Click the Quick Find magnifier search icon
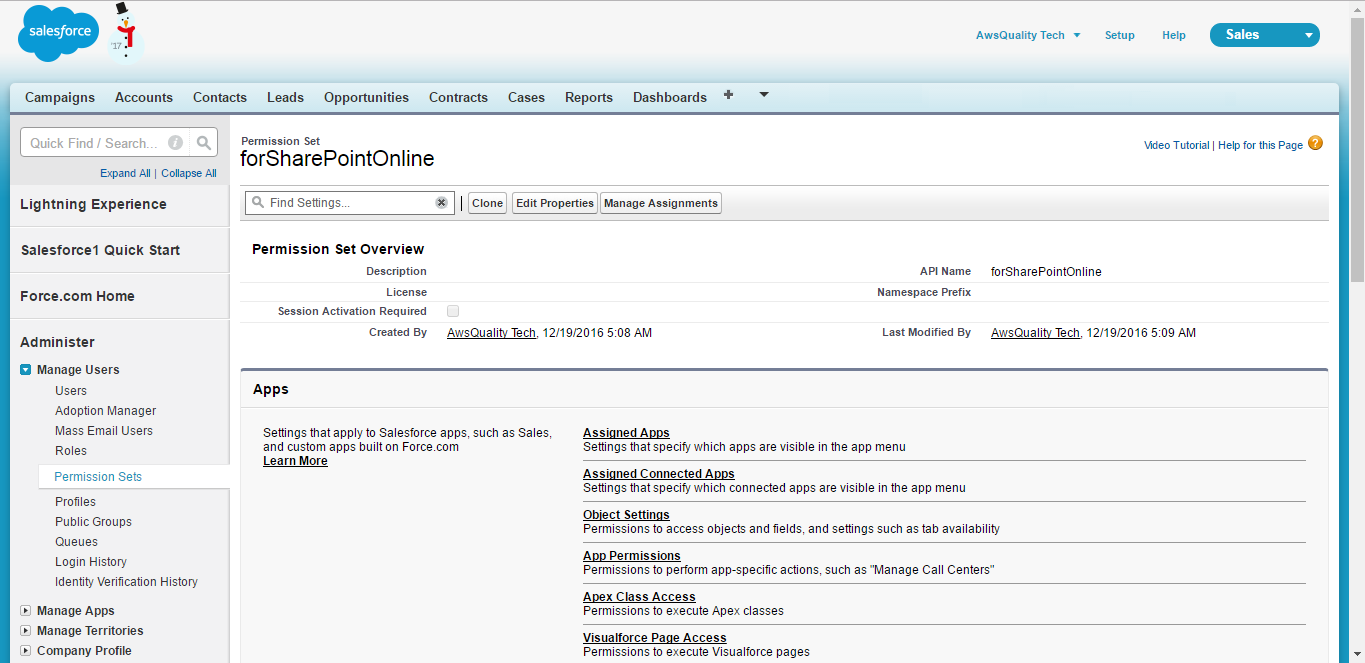The width and height of the screenshot is (1365, 663). click(204, 143)
